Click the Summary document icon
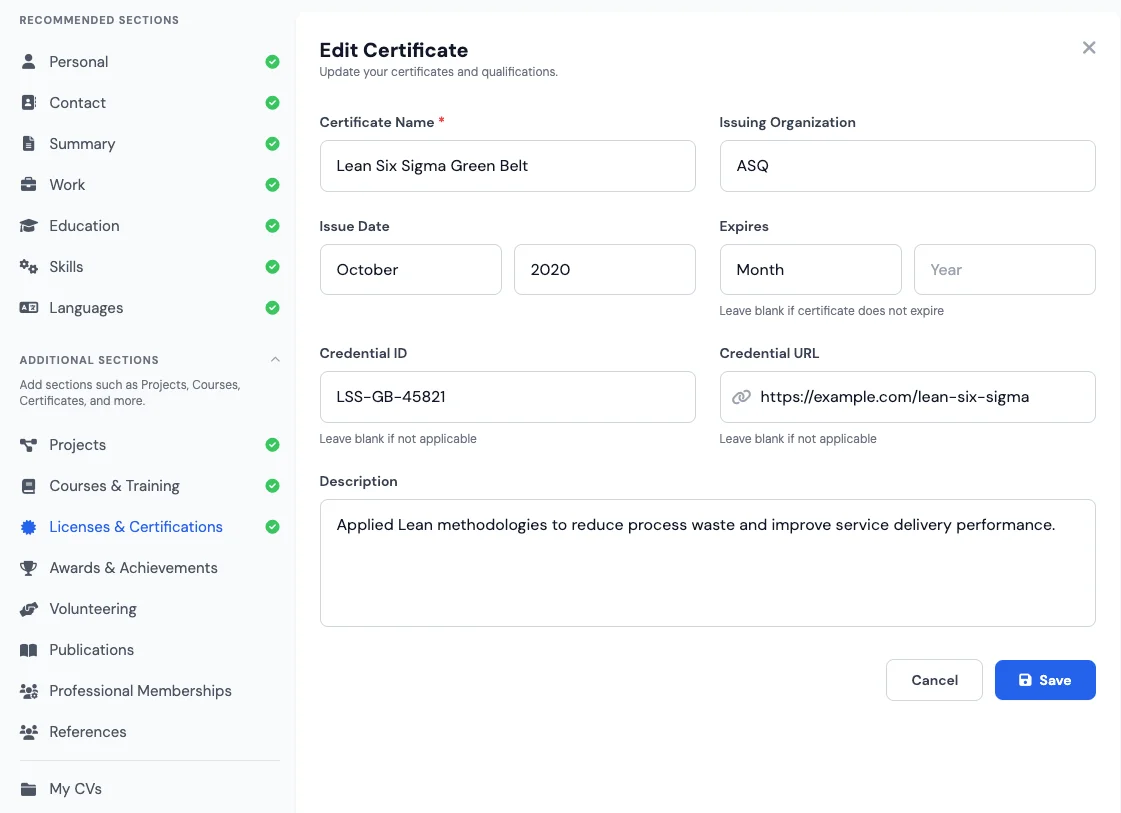1121x813 pixels. pos(29,144)
